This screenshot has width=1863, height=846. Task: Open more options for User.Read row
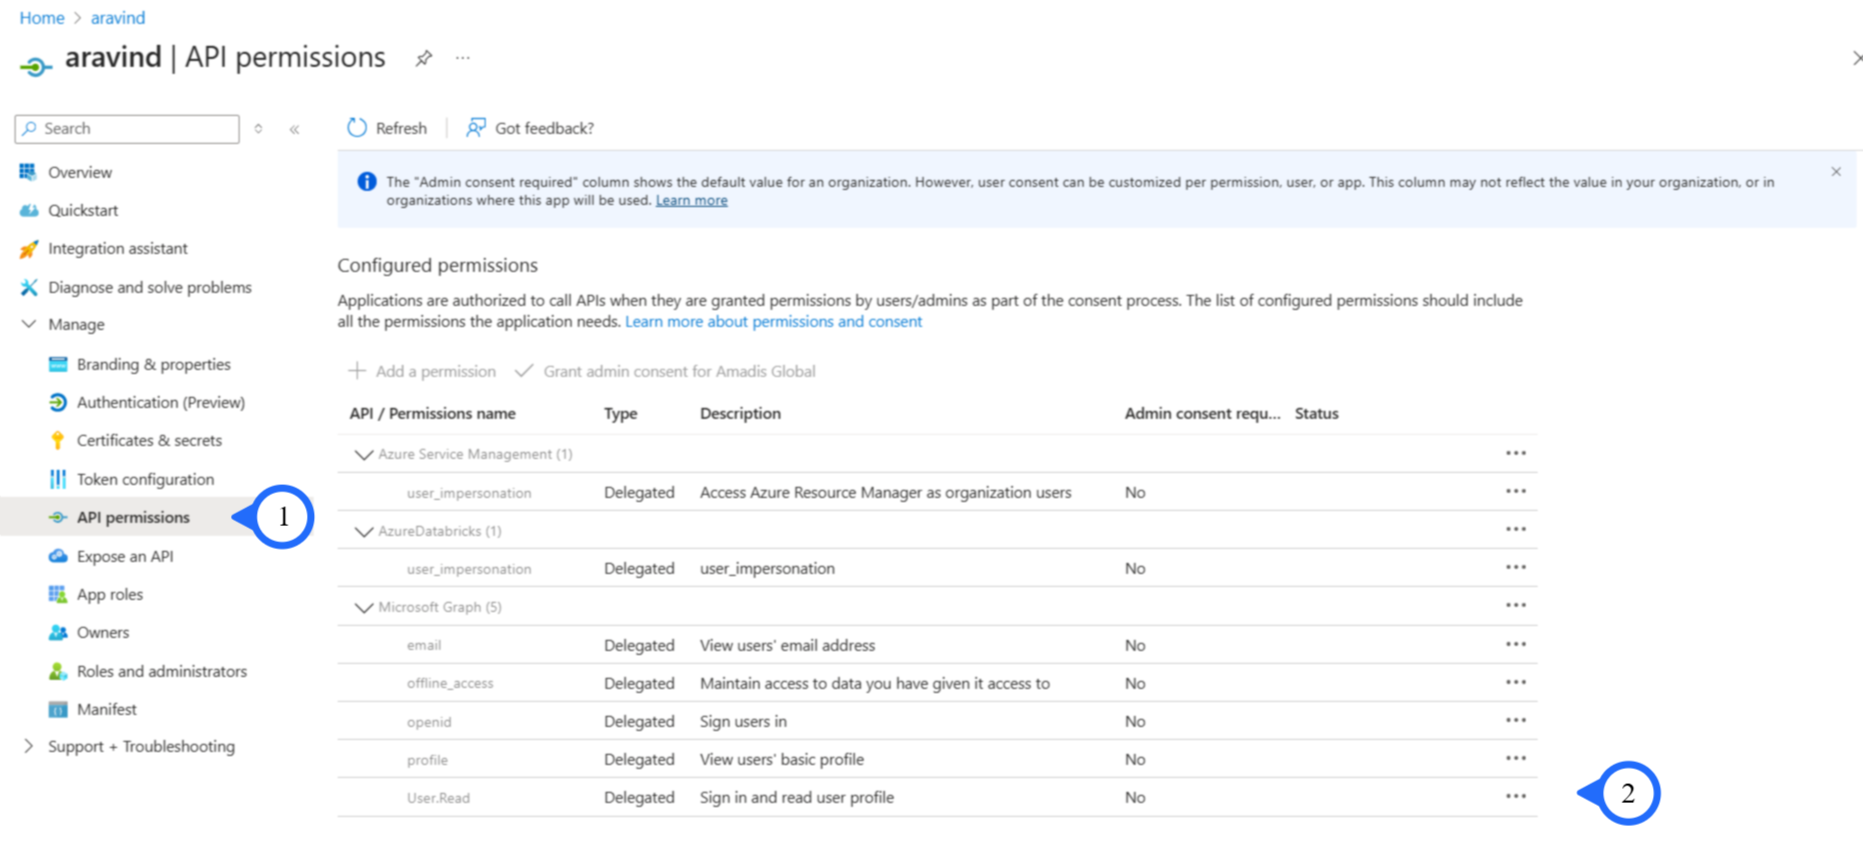(x=1515, y=797)
